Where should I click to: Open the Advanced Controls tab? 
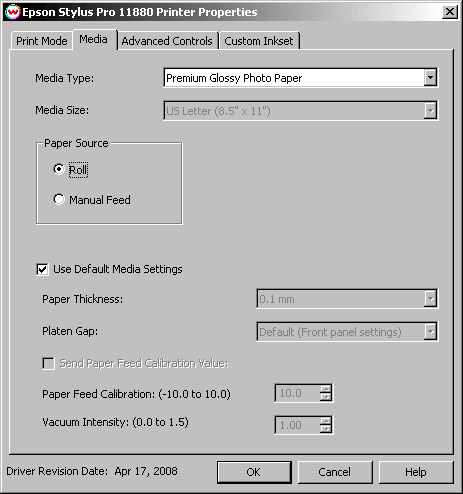pyautogui.click(x=167, y=41)
